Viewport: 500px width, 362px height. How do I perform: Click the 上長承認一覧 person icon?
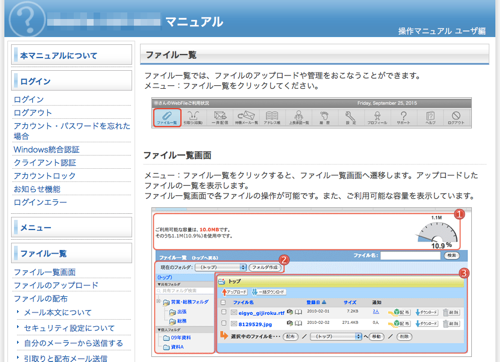pyautogui.click(x=298, y=117)
